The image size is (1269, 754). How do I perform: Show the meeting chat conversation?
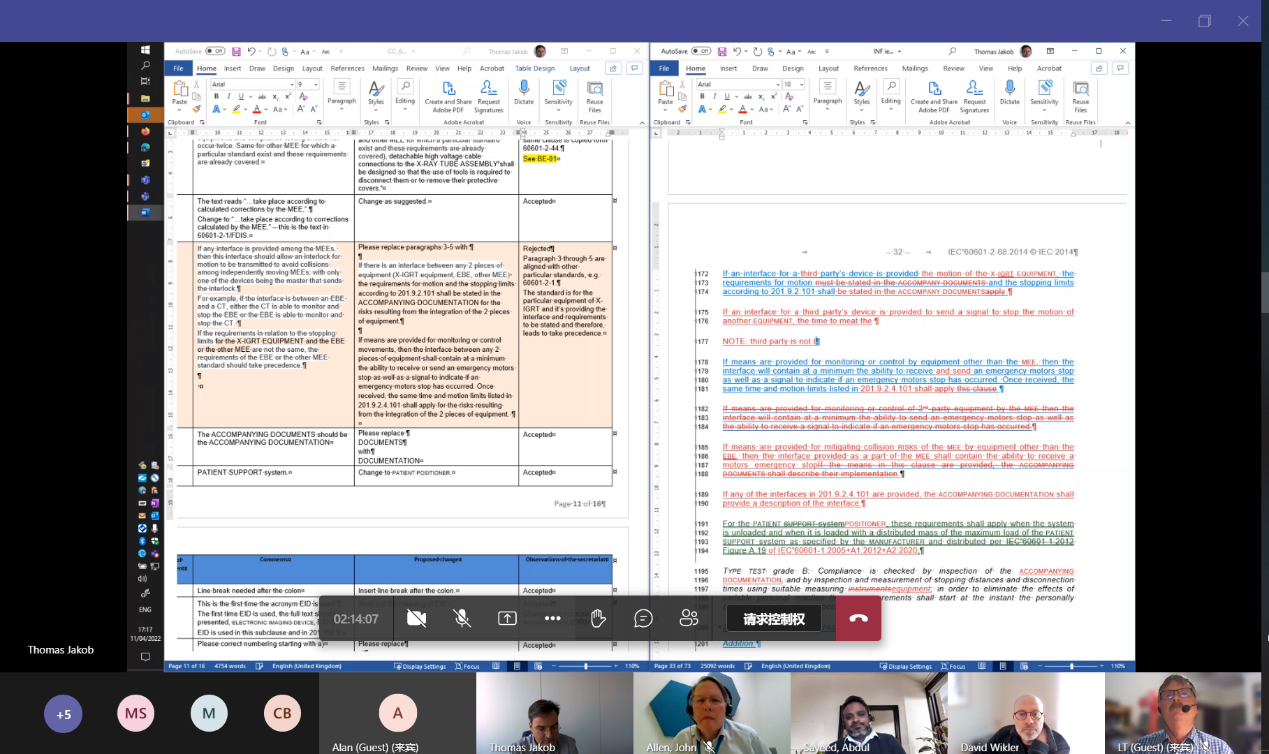[643, 618]
